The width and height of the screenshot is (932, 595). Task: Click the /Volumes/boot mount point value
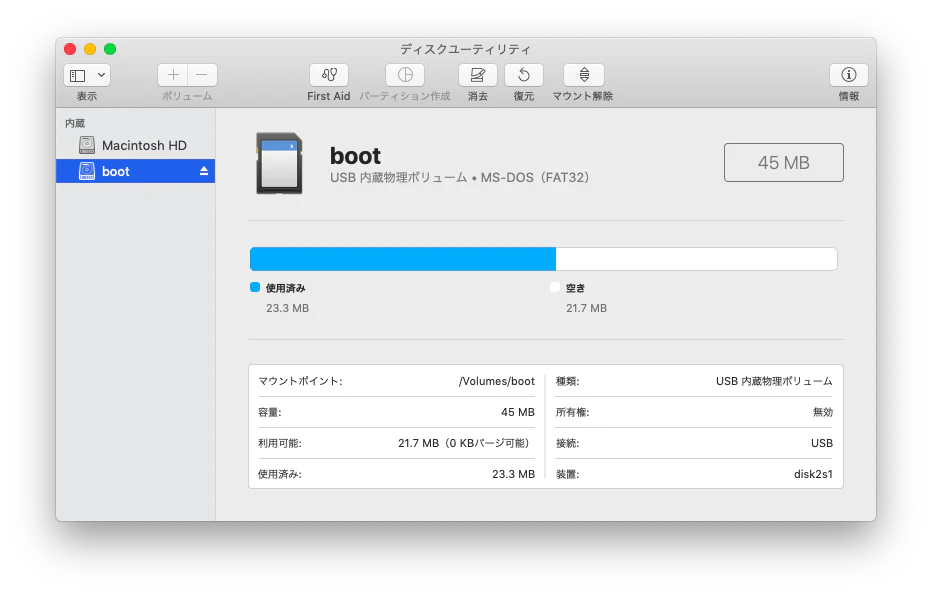[496, 381]
